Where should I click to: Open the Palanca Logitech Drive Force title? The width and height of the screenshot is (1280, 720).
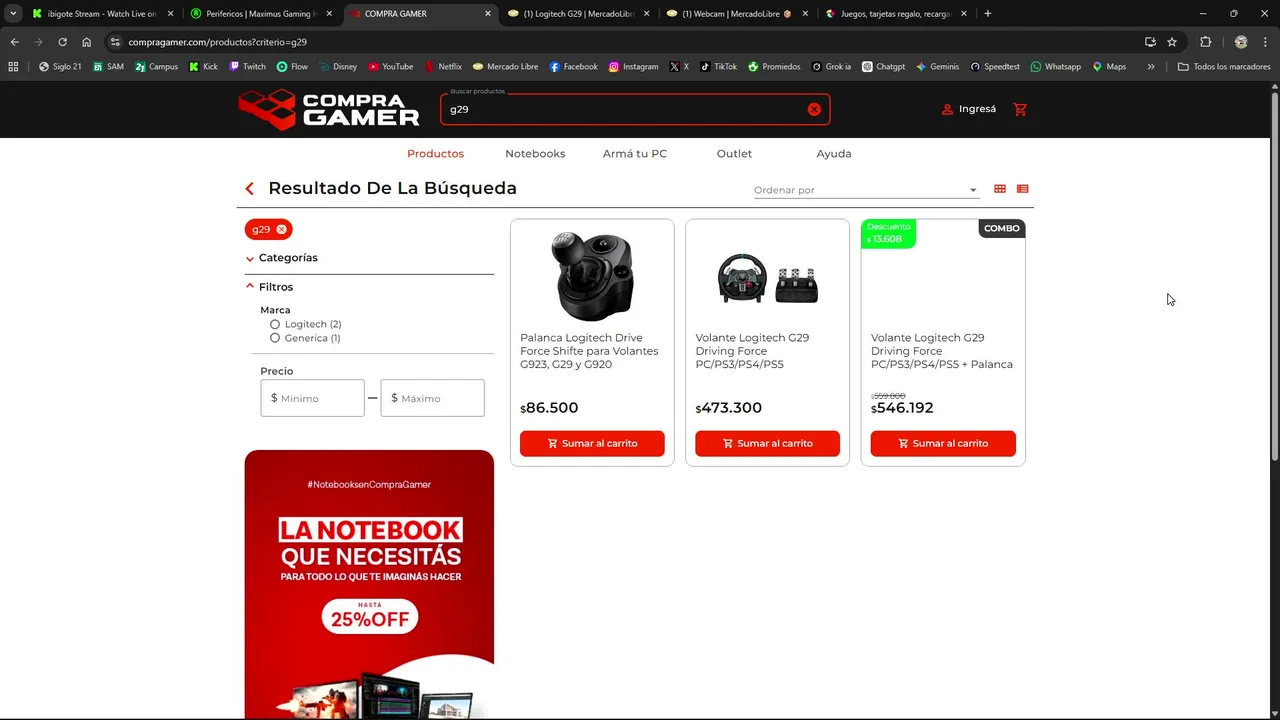click(590, 351)
